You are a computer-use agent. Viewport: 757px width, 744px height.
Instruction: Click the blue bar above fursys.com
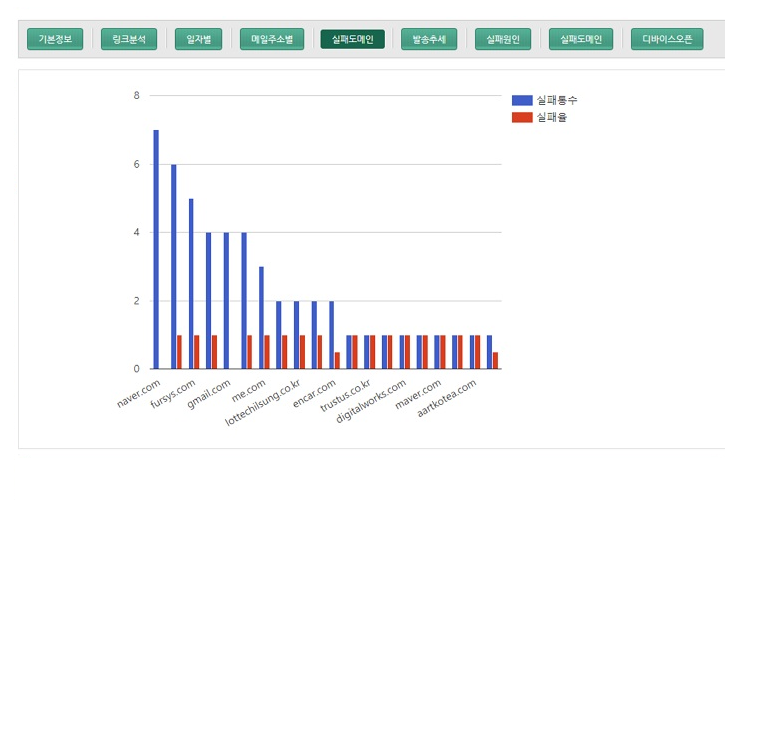click(x=191, y=284)
